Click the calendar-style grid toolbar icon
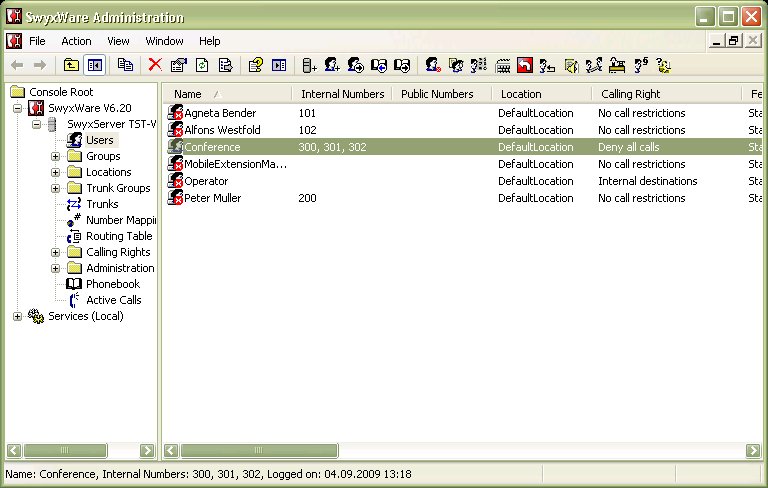Image resolution: width=768 pixels, height=488 pixels. (x=503, y=65)
